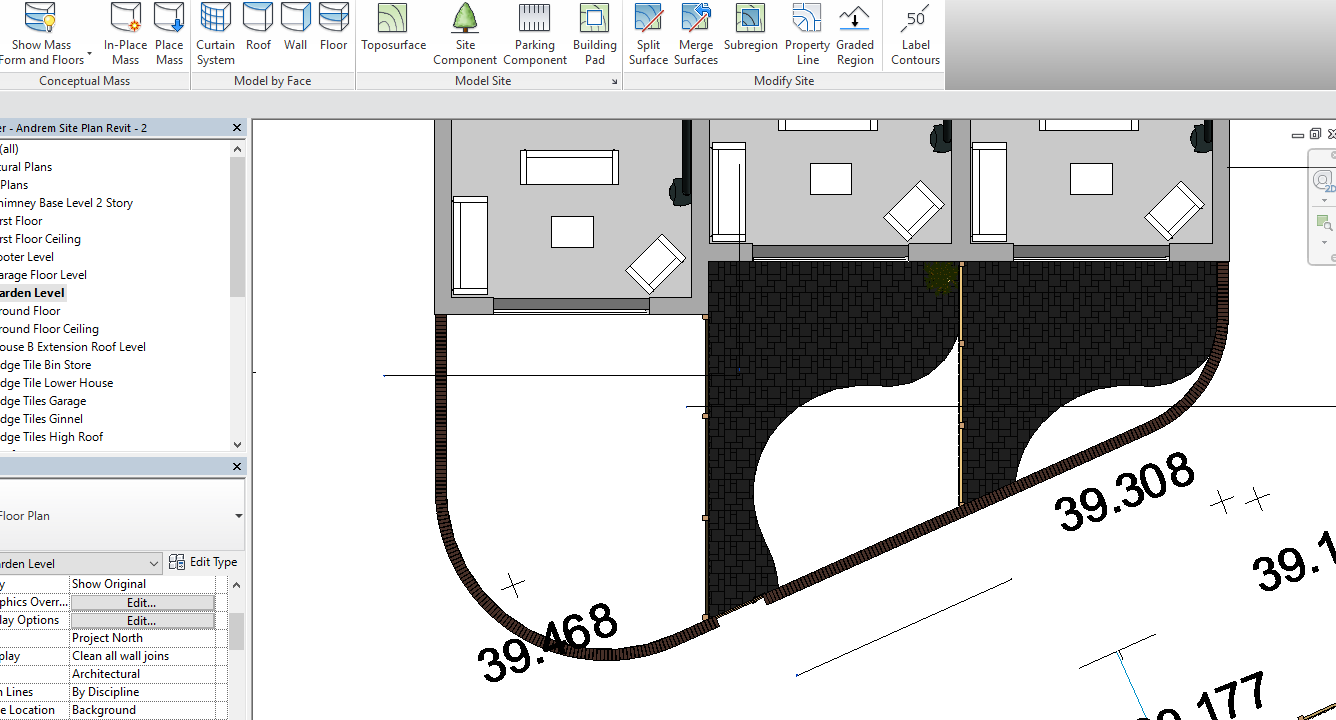Expand the zoom options dropdown arrow
Viewport: 1336px width, 720px height.
pyautogui.click(x=1325, y=241)
